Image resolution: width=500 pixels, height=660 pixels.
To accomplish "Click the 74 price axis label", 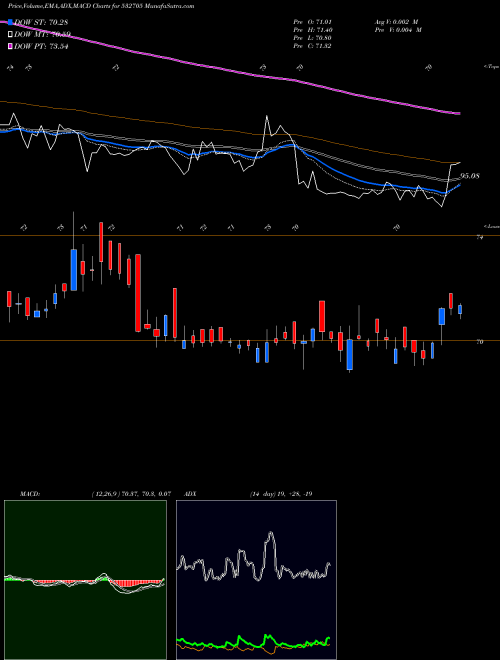I will click(x=479, y=237).
